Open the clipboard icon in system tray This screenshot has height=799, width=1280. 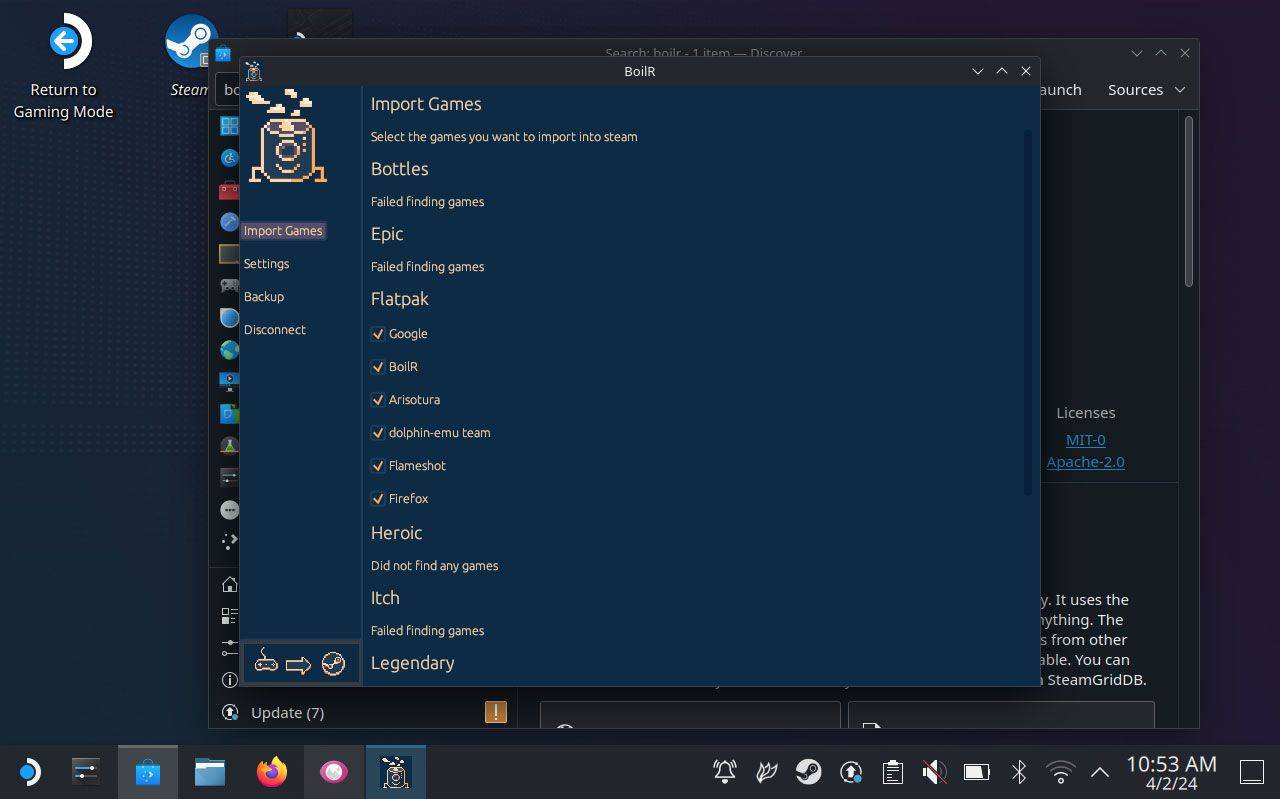coord(892,772)
